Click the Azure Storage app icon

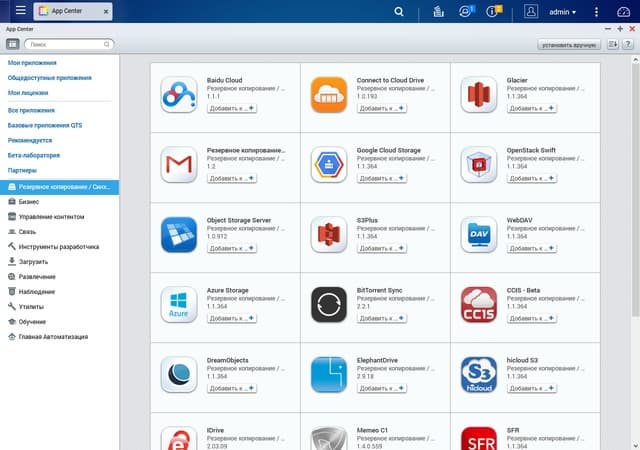179,305
